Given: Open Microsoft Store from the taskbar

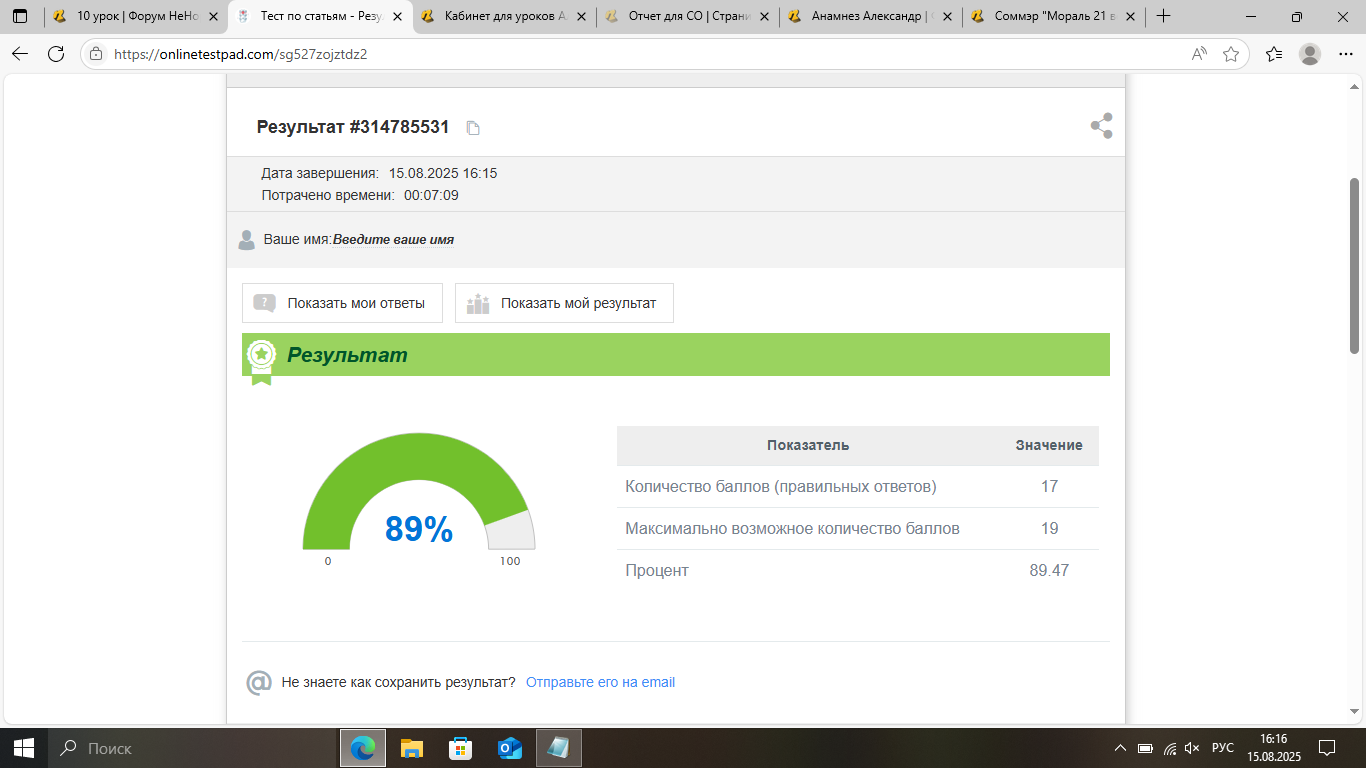Looking at the screenshot, I should (x=461, y=748).
